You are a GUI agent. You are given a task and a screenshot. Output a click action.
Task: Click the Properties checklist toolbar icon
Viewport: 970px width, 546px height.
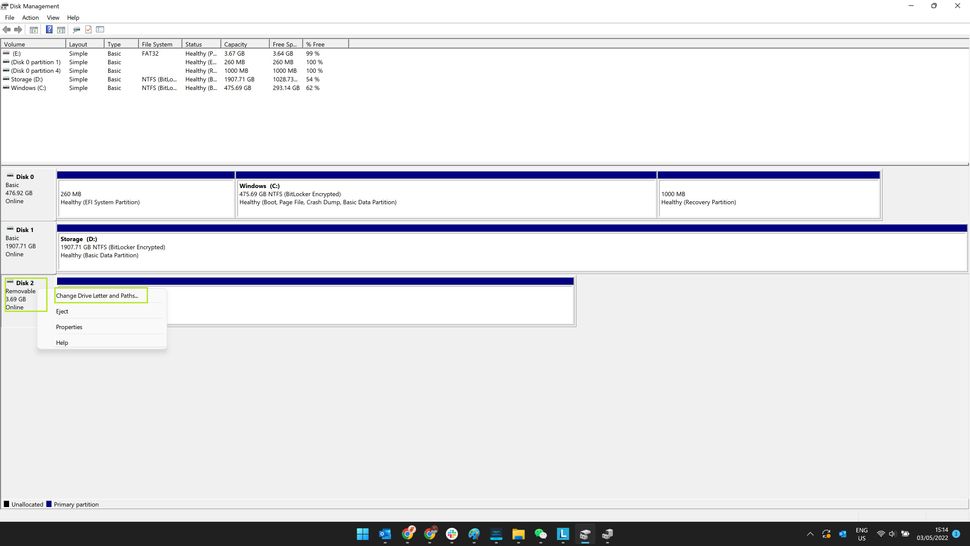88,29
